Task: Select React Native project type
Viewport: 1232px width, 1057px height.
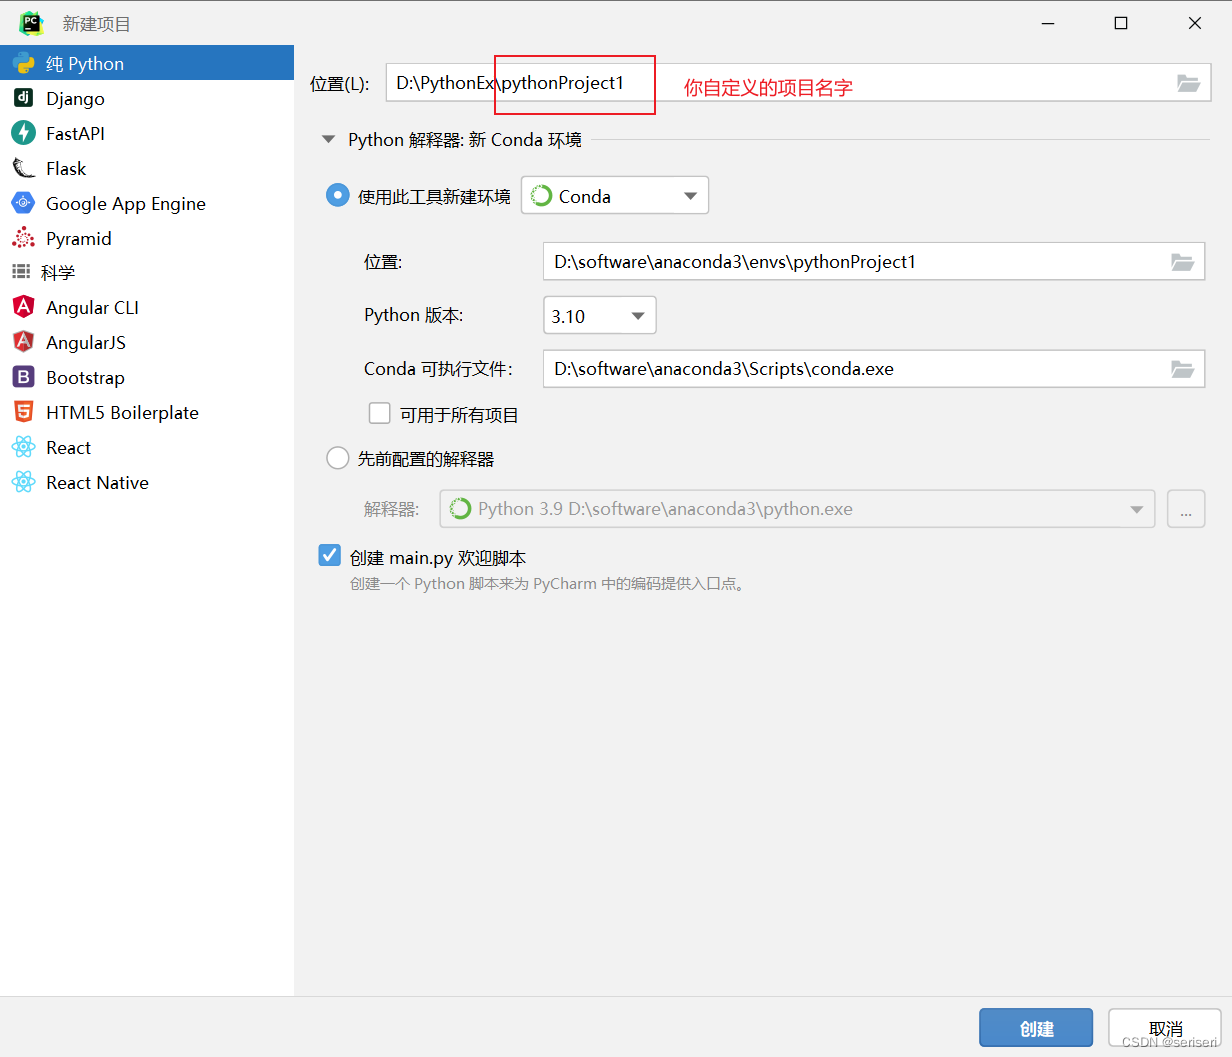Action: click(x=147, y=482)
